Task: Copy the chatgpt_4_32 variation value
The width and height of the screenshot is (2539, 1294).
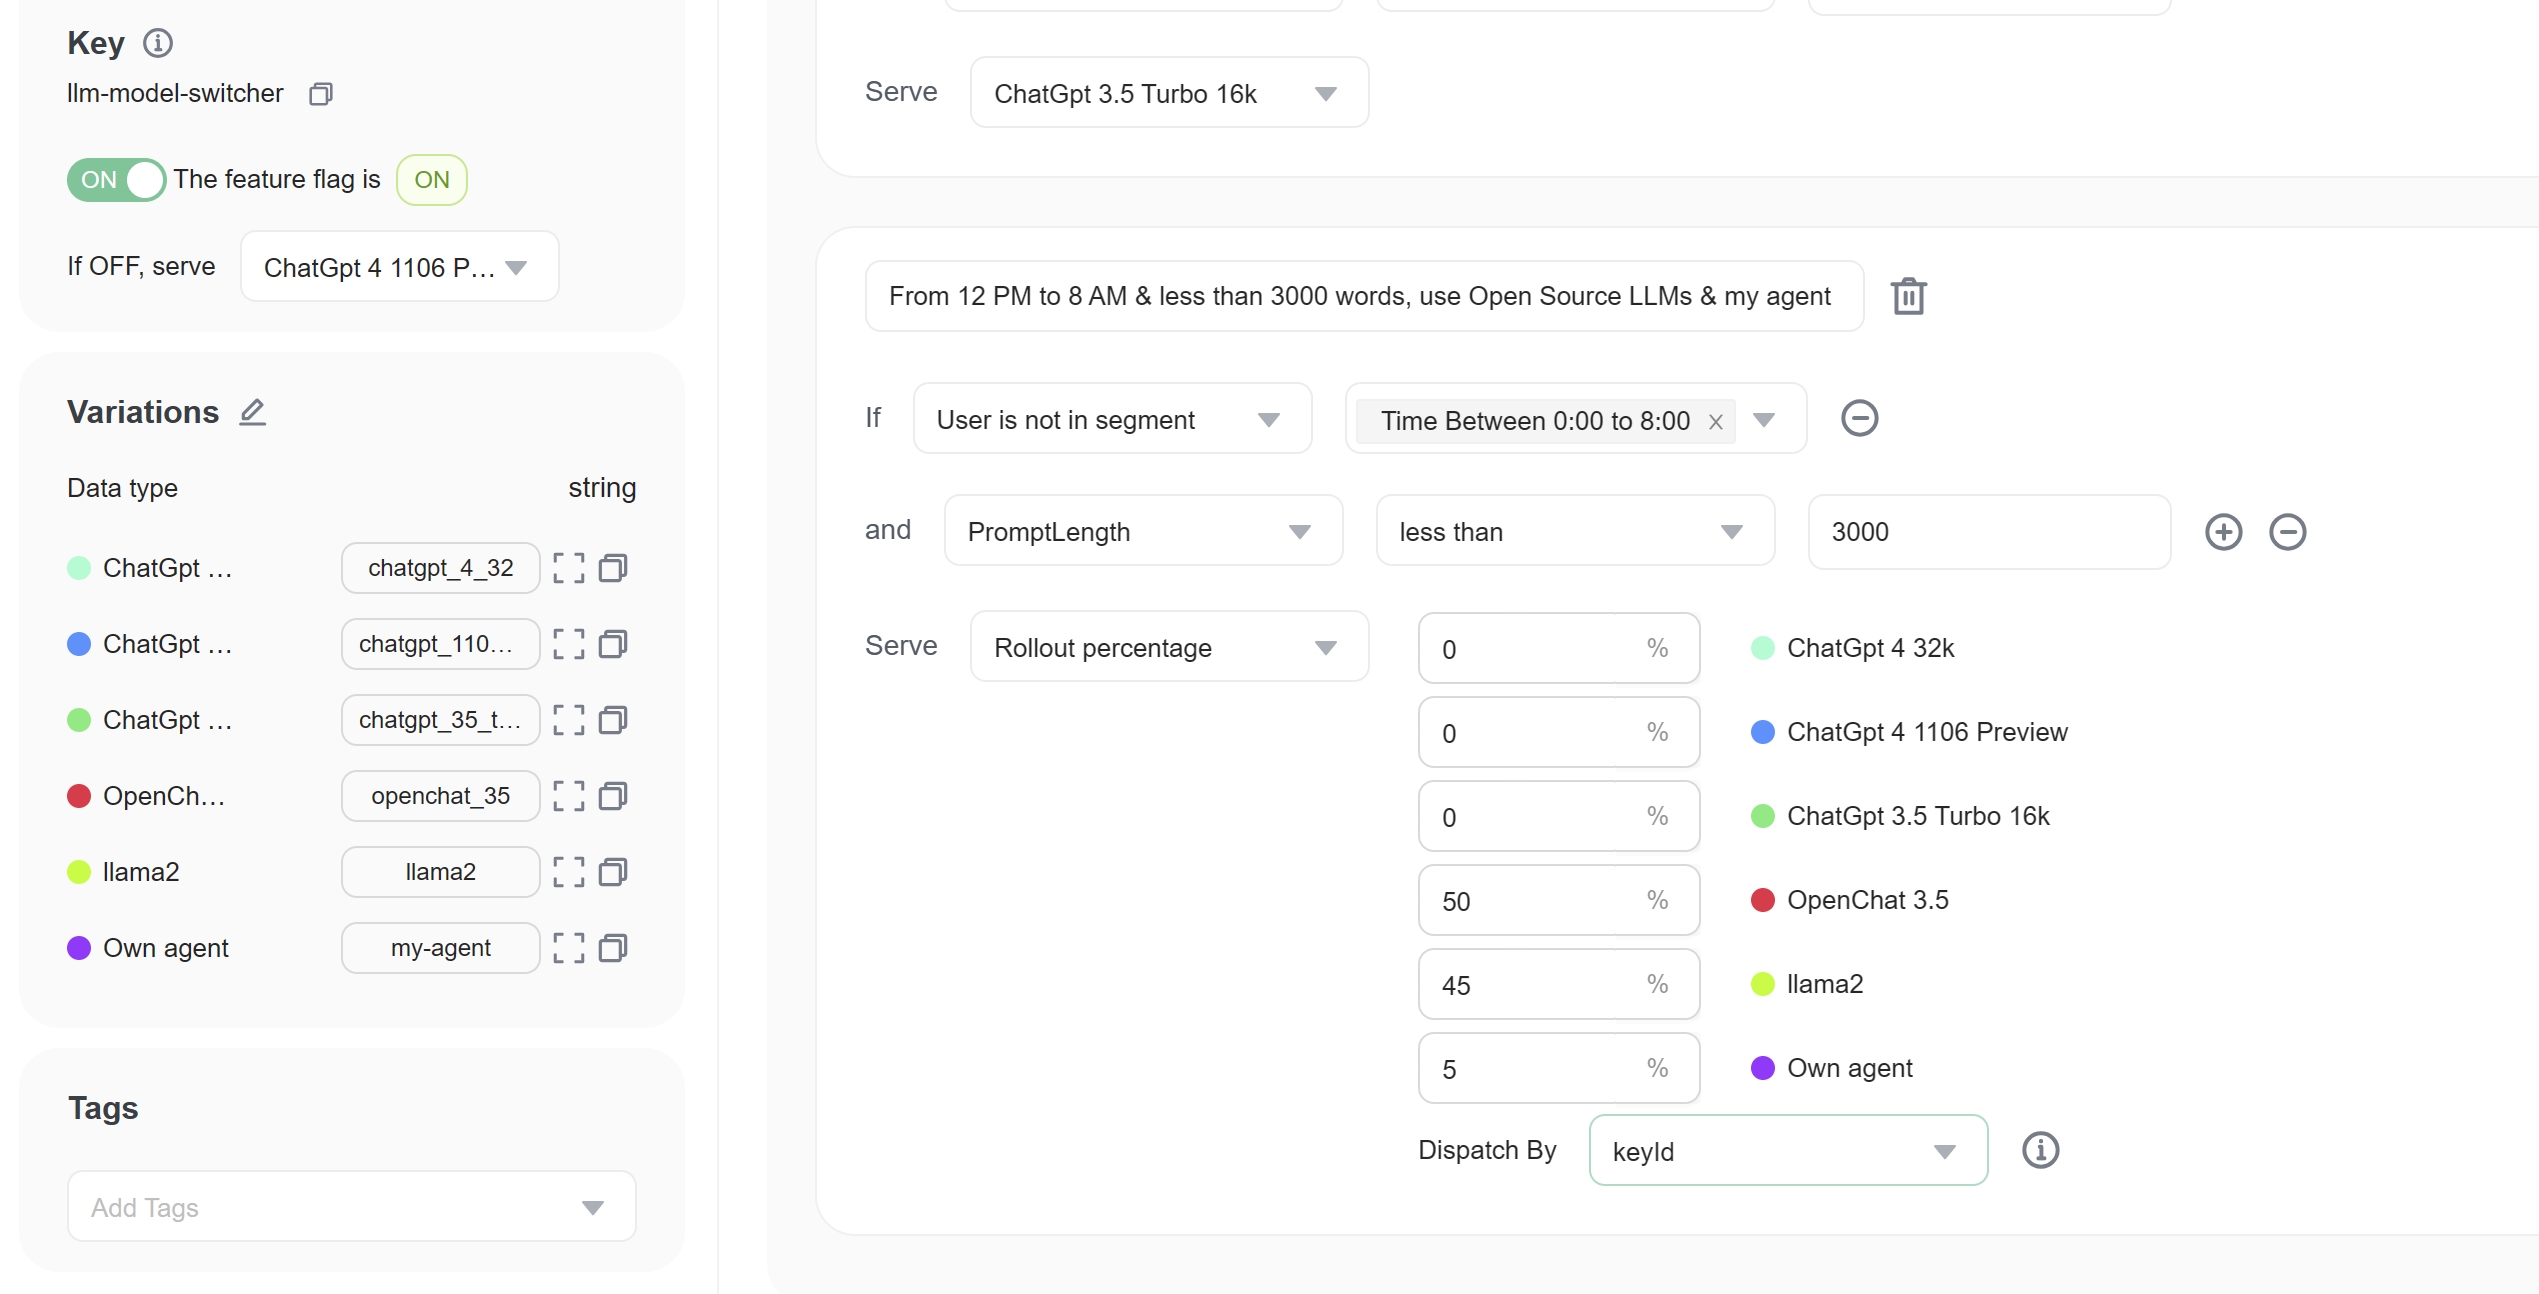Action: (x=613, y=568)
